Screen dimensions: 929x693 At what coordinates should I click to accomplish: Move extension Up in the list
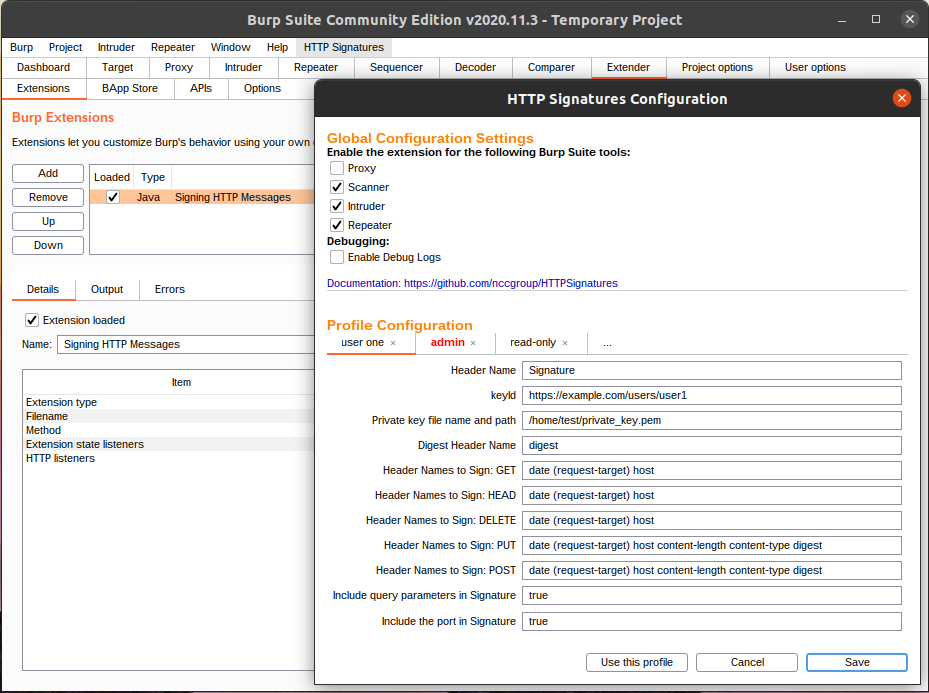point(48,221)
